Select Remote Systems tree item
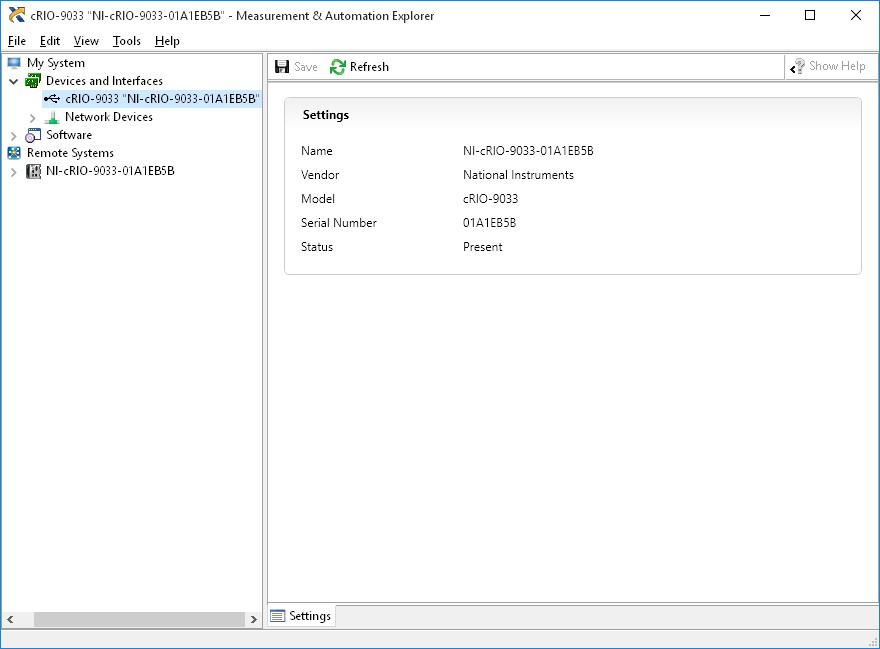The image size is (880, 649). pos(70,153)
